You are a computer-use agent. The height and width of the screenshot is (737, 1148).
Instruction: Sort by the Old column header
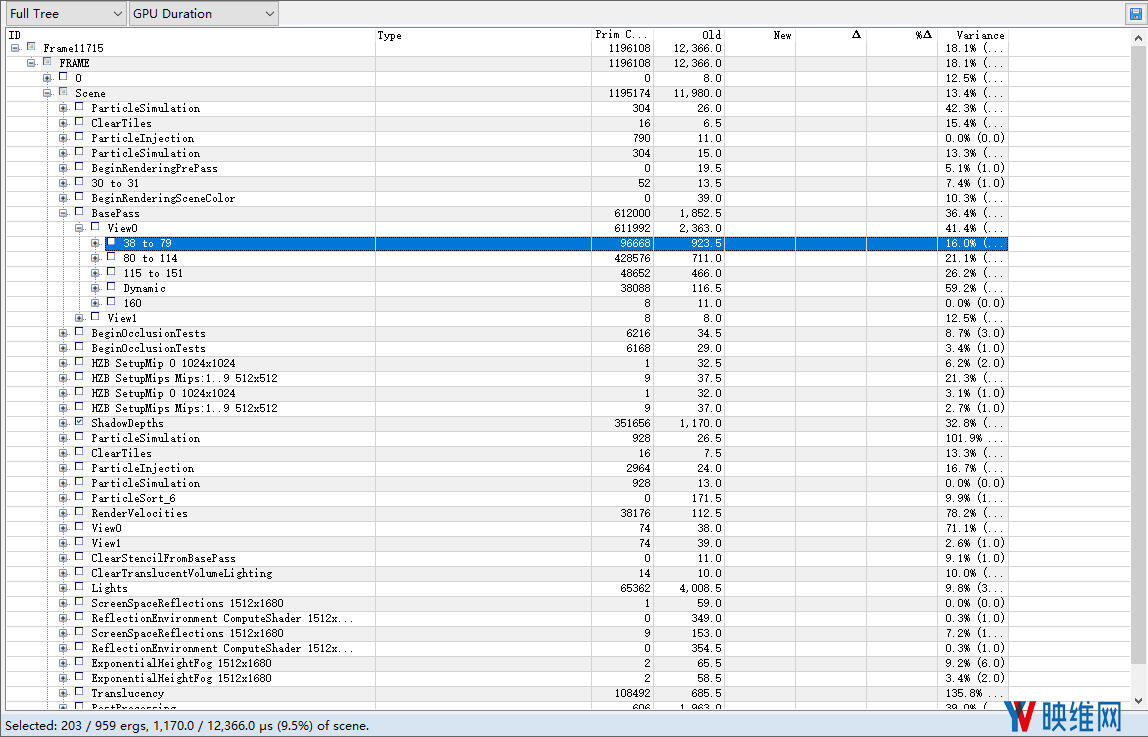click(689, 35)
